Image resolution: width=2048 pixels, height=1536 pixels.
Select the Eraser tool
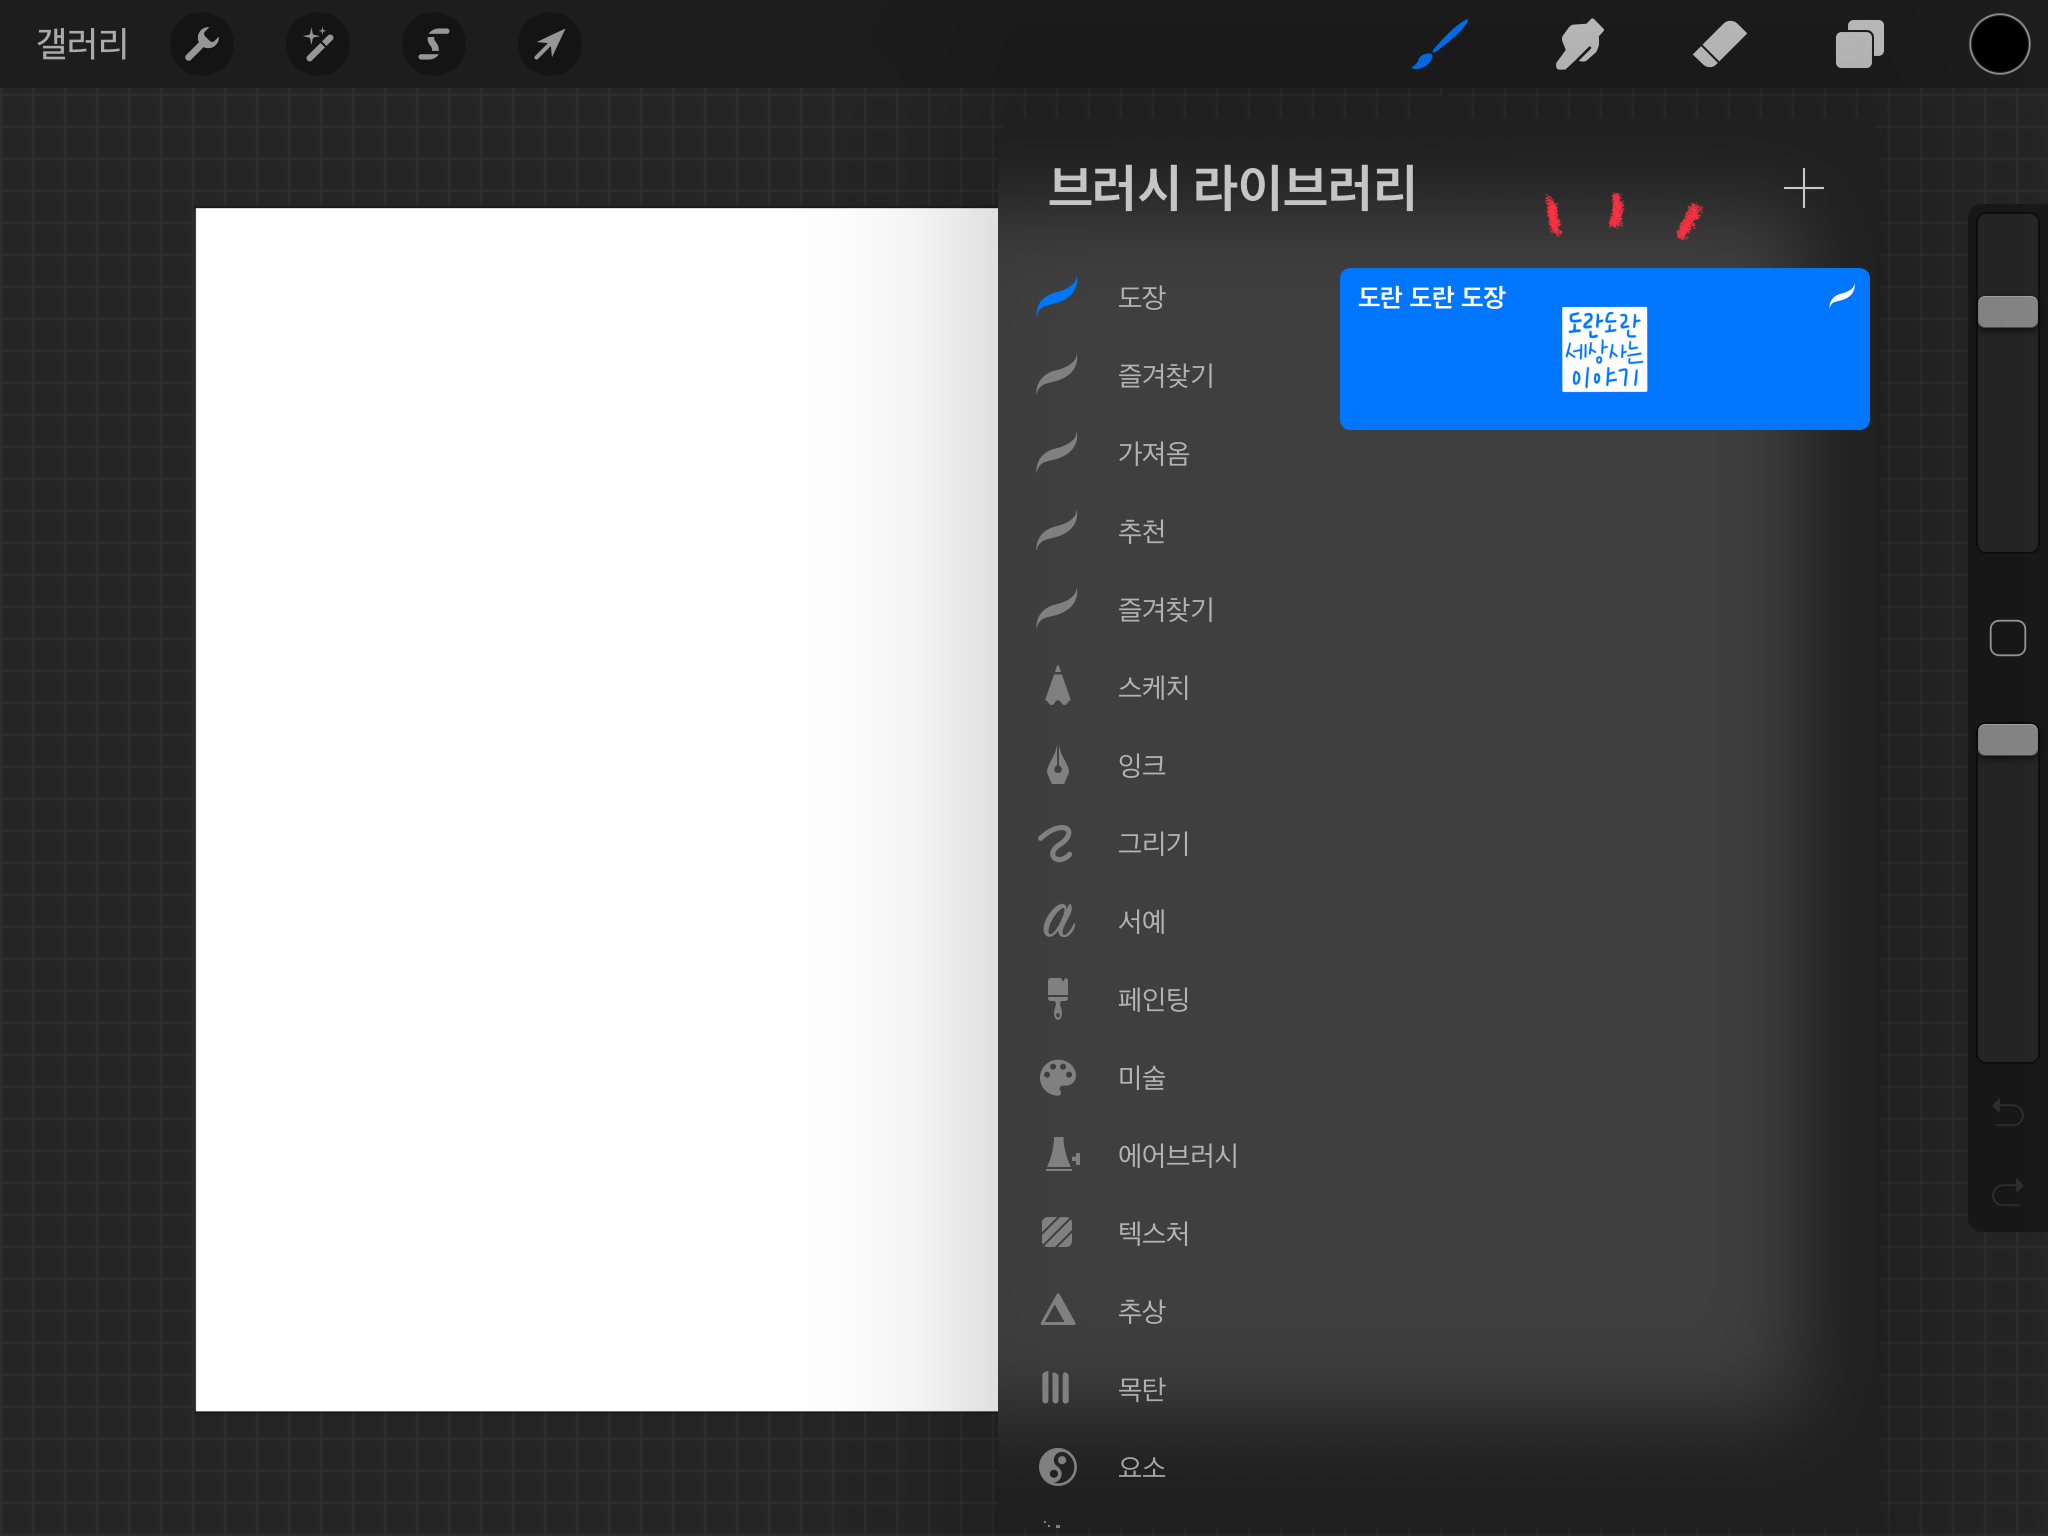click(1719, 44)
